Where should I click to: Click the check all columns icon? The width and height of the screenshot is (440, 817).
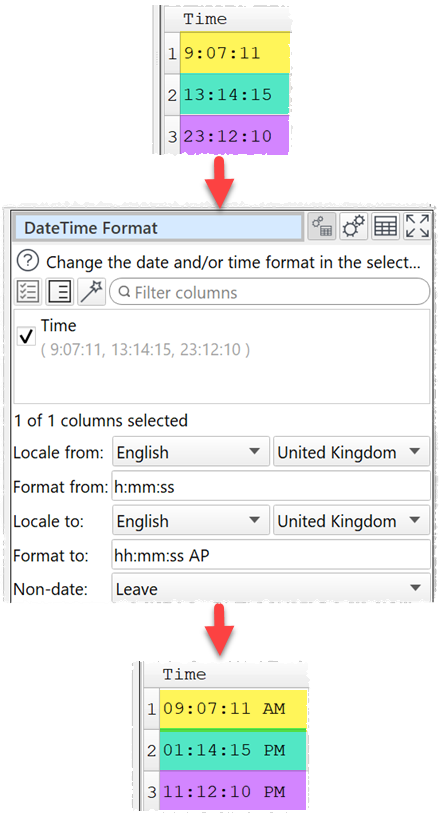pyautogui.click(x=28, y=292)
